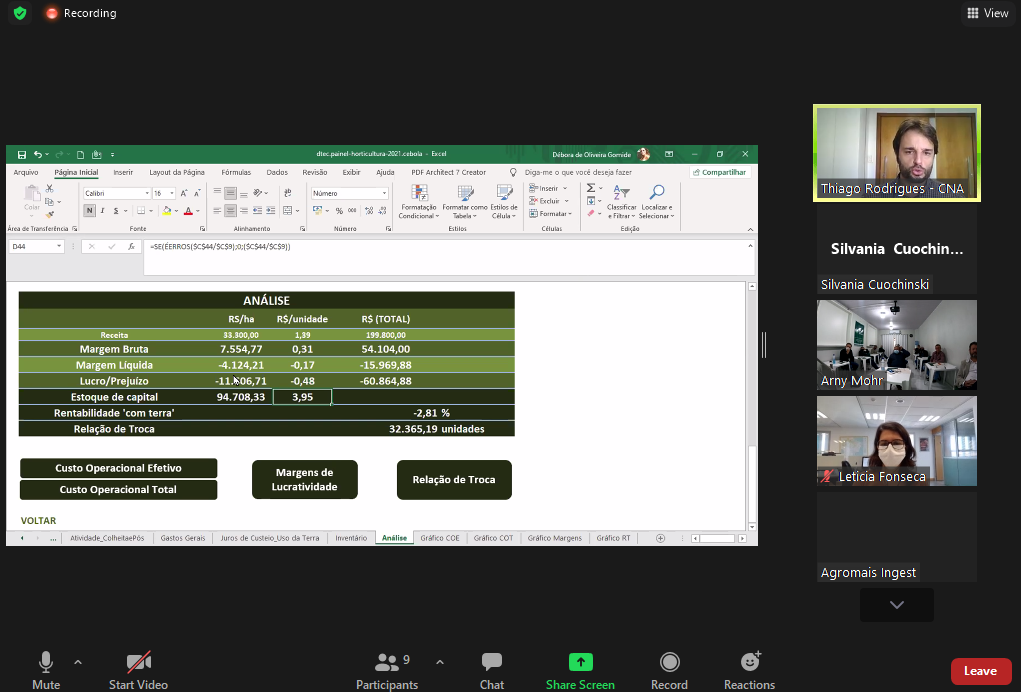Open the Calibri font name dropdown
The height and width of the screenshot is (692, 1021).
[147, 193]
